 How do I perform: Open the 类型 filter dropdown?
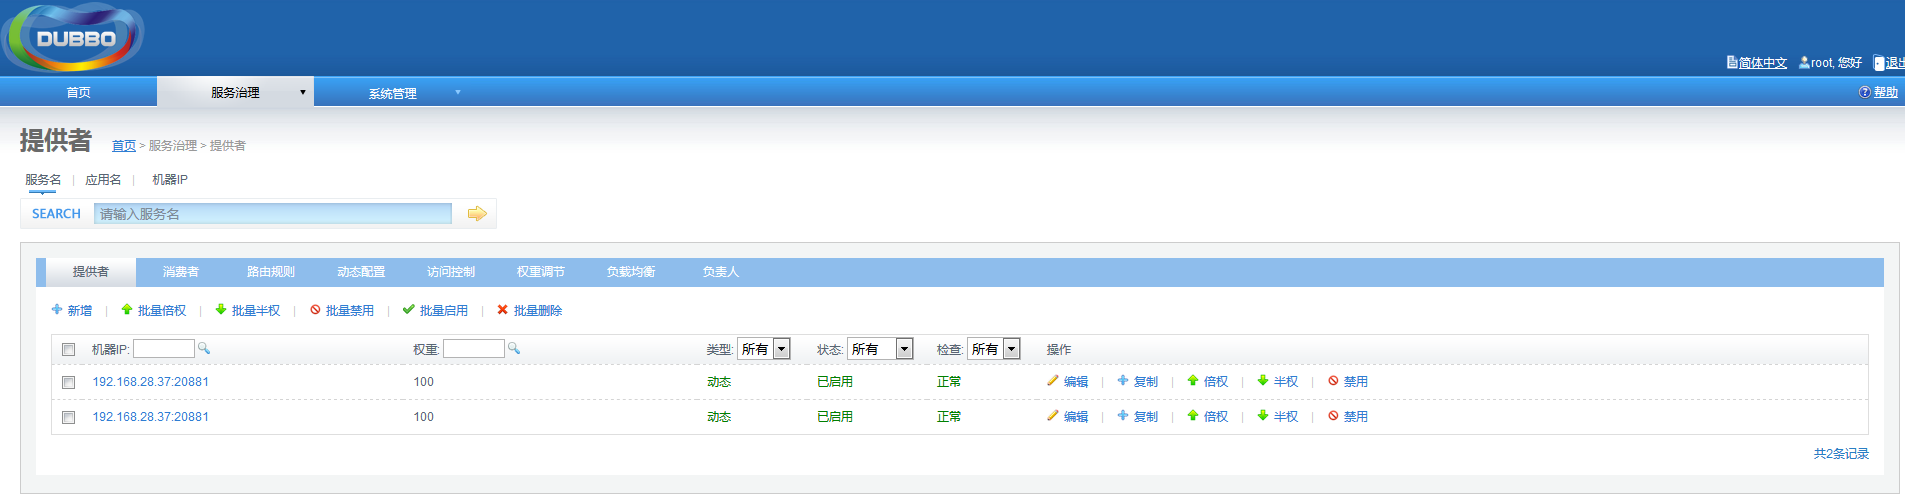(764, 349)
